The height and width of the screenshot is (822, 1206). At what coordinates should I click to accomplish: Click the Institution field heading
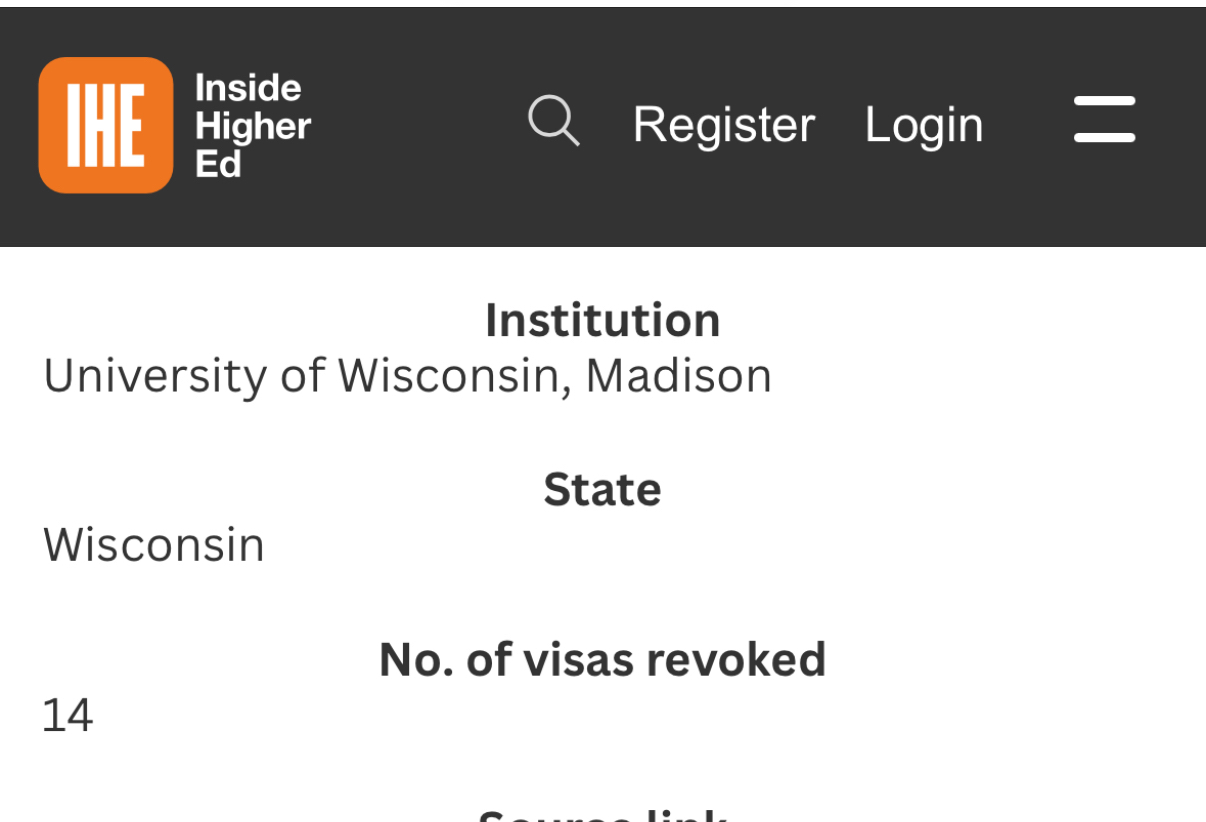(602, 320)
